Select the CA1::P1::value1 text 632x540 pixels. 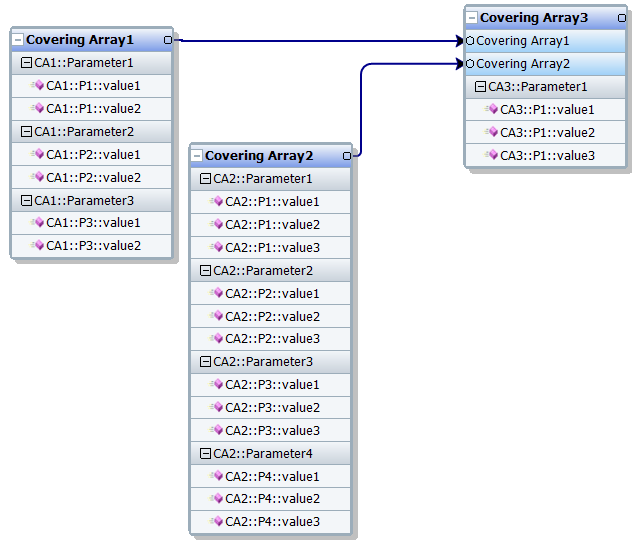94,86
